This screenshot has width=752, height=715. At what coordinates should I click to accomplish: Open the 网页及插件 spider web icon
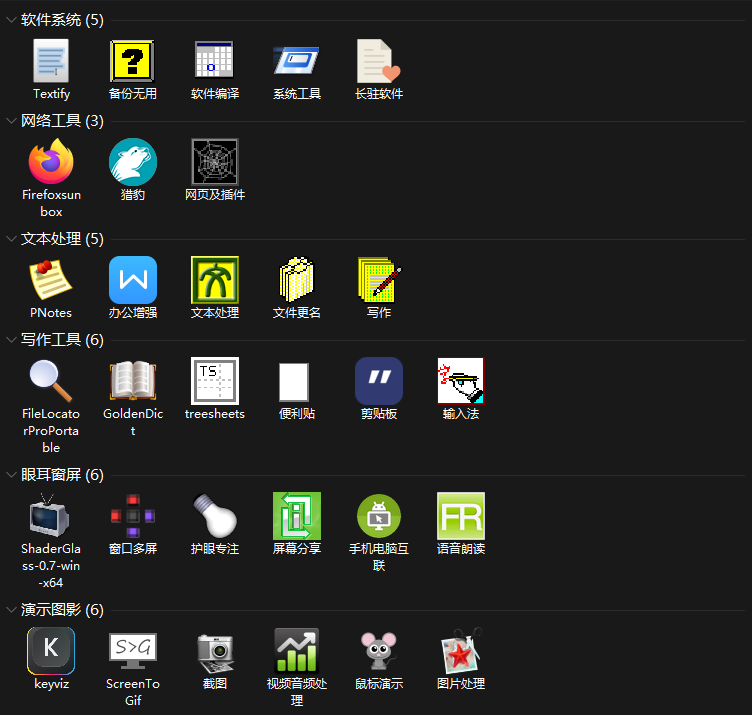[x=214, y=162]
